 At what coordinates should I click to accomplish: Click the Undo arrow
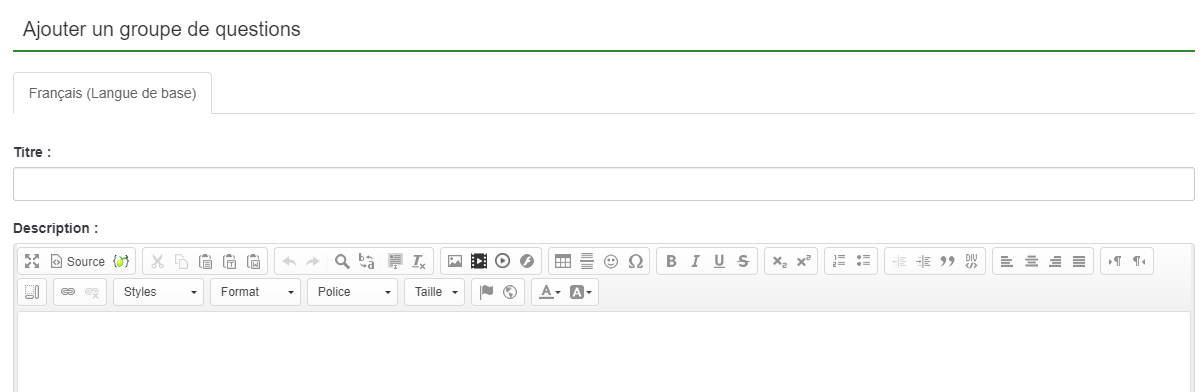(289, 262)
